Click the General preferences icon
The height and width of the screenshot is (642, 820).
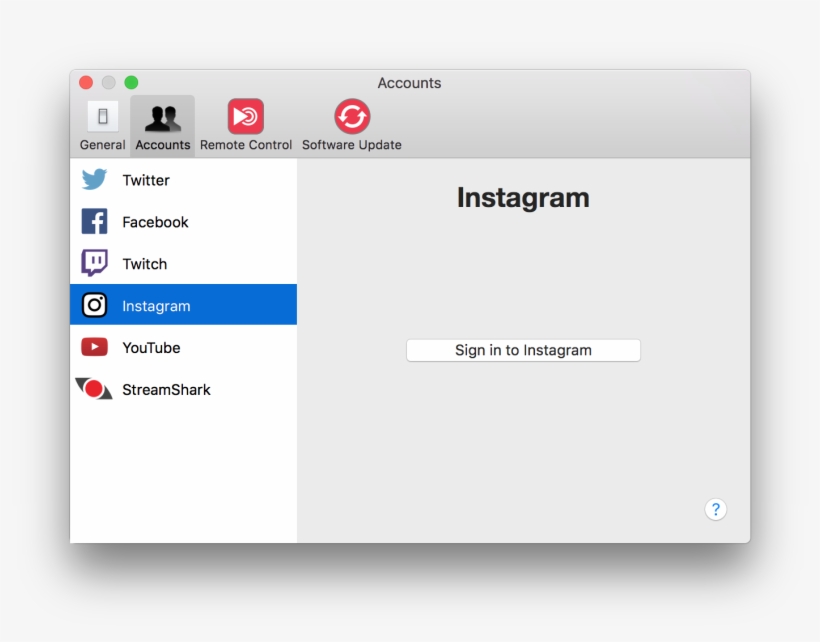tap(102, 115)
